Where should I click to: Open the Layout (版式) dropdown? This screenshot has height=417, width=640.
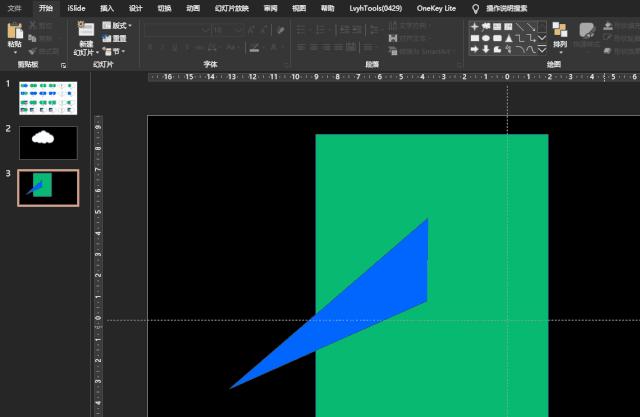point(118,25)
